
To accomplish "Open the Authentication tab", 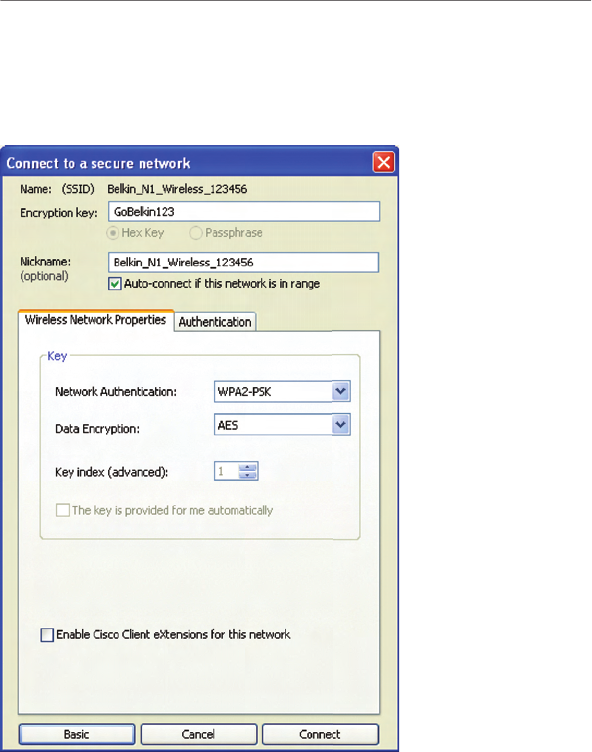I will tap(215, 322).
